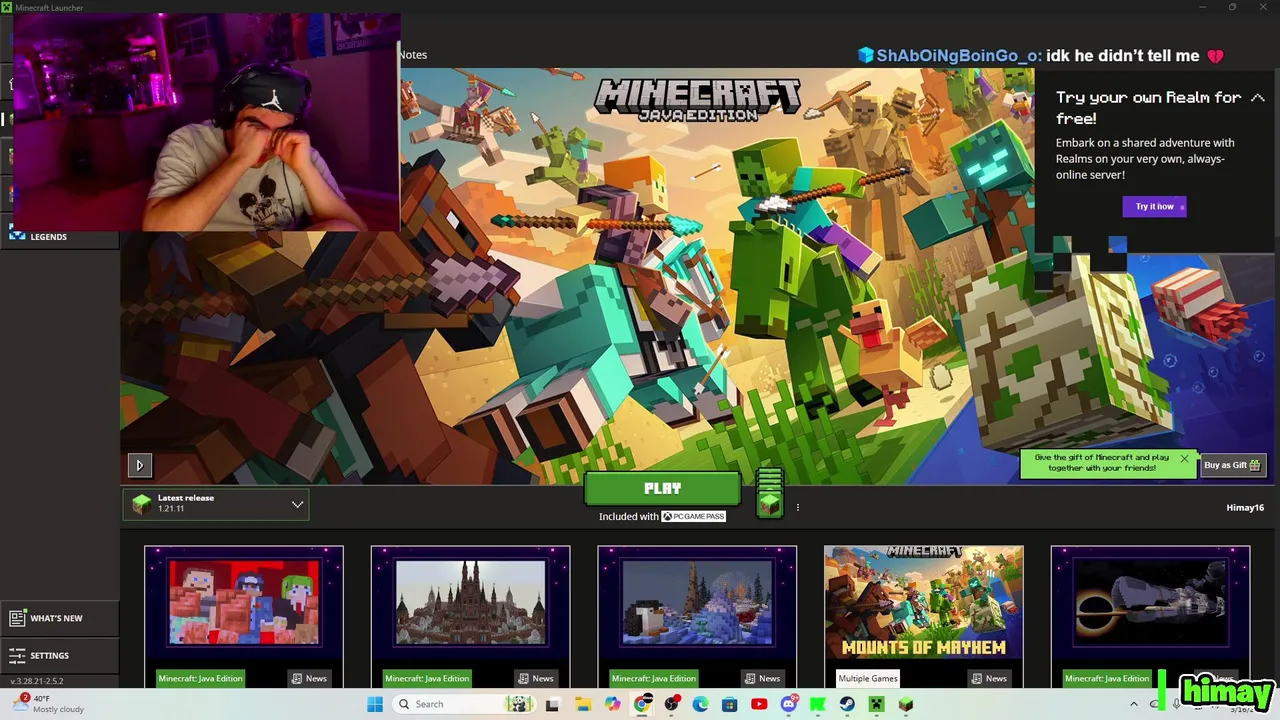This screenshot has width=1280, height=720.
Task: Open the weather widget showing Mostly cloudy
Action: coord(50,704)
